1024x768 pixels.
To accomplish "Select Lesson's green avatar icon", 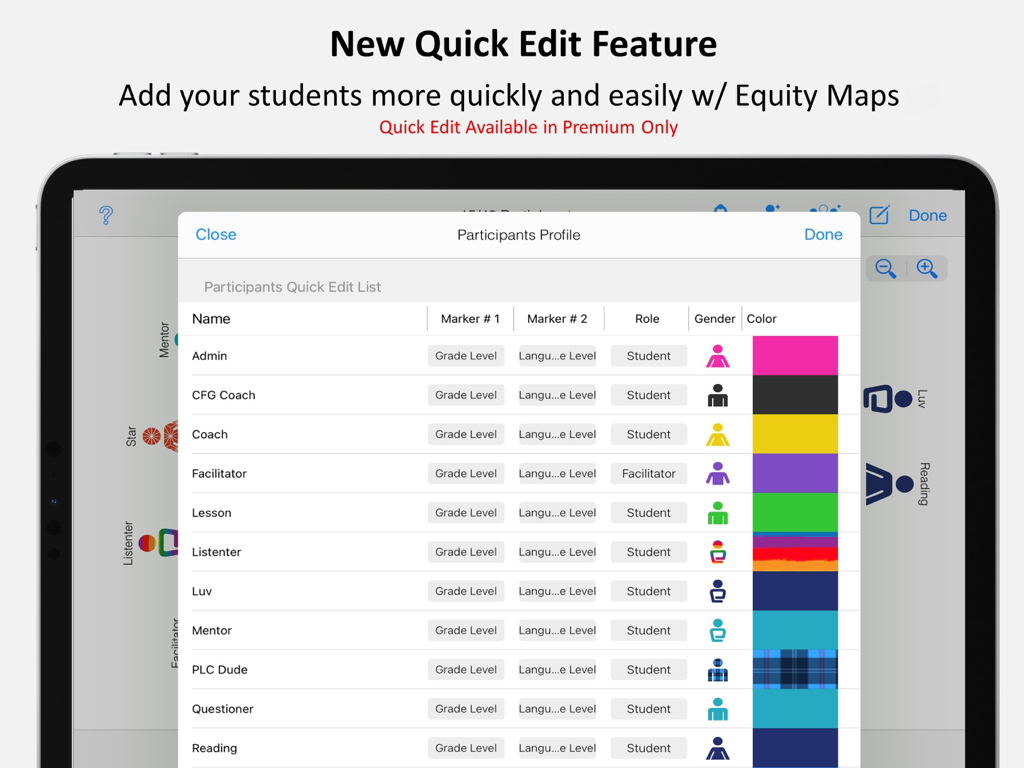I will [718, 512].
